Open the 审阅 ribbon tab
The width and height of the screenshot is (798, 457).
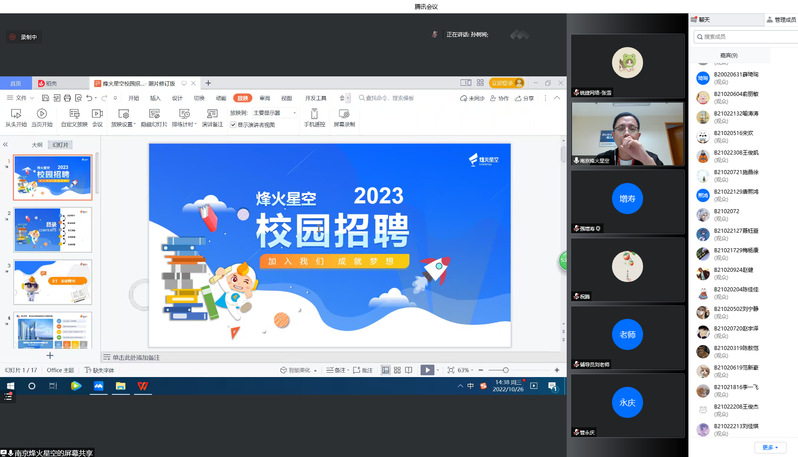click(264, 98)
